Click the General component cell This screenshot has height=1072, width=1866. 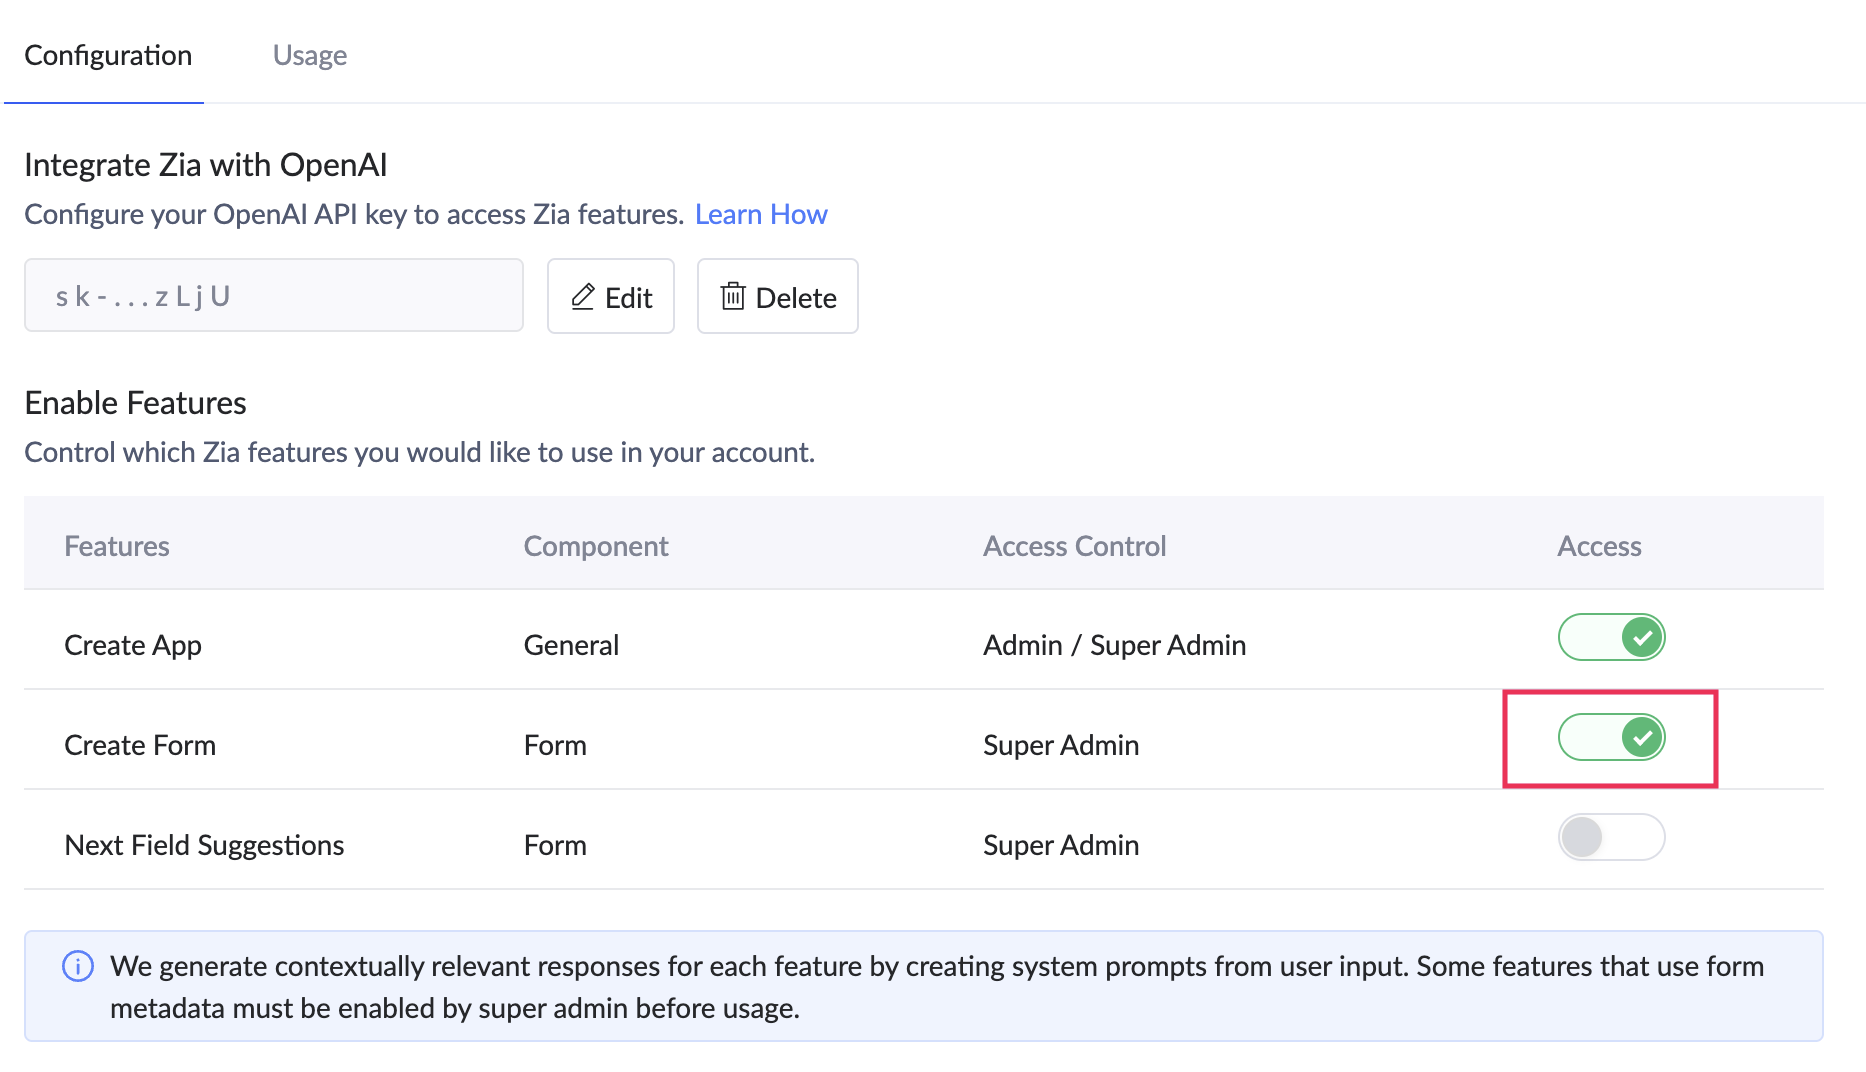point(571,645)
